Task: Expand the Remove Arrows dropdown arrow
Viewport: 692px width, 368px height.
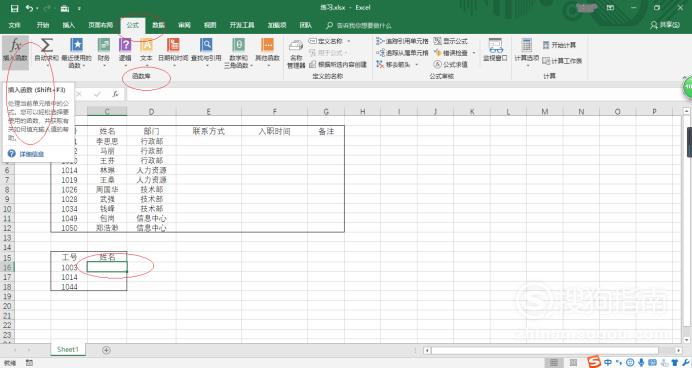Action: [417, 64]
